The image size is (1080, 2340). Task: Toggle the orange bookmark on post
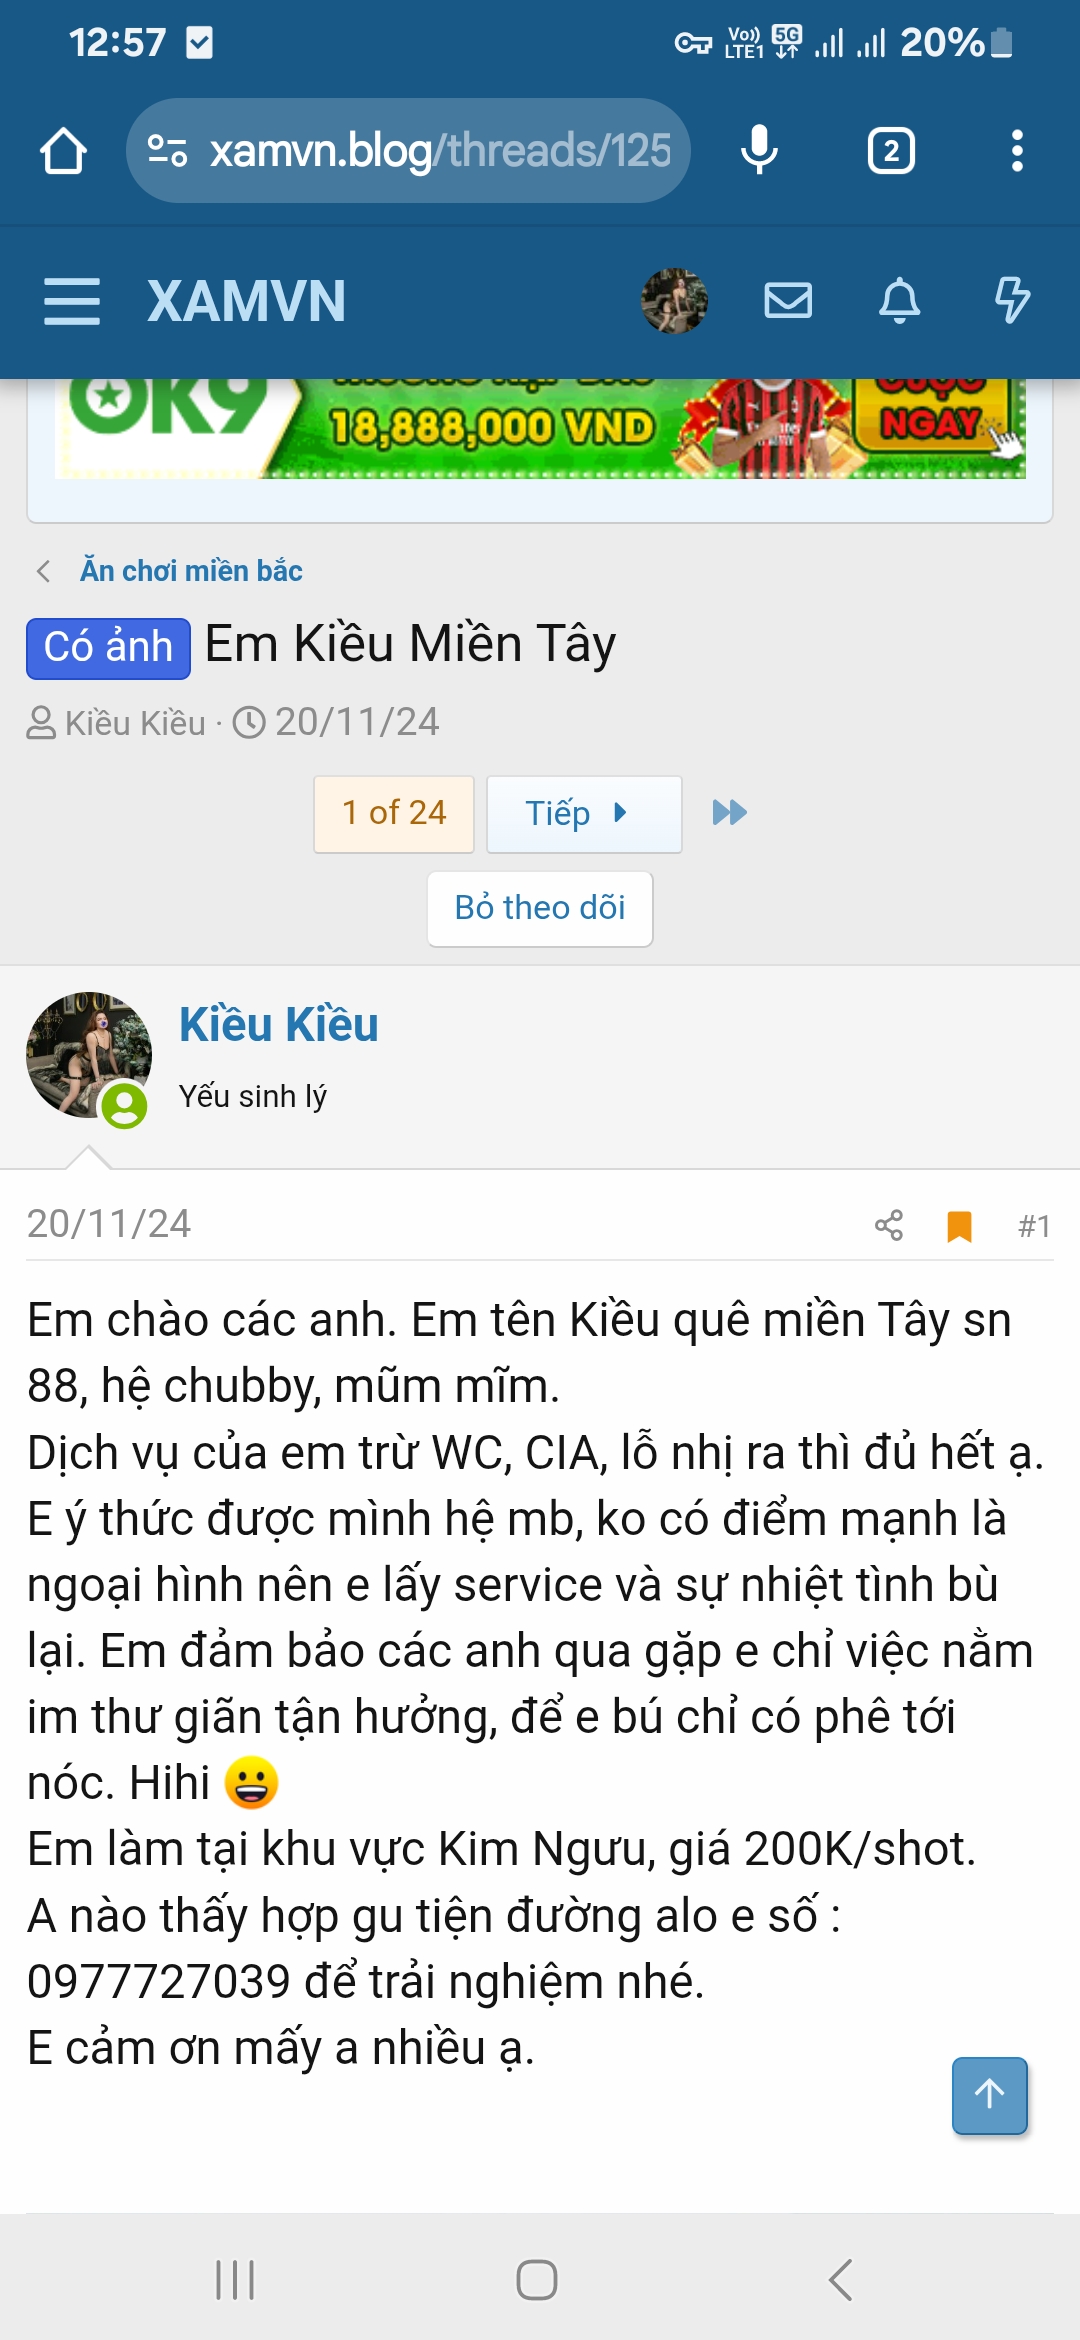coord(959,1226)
